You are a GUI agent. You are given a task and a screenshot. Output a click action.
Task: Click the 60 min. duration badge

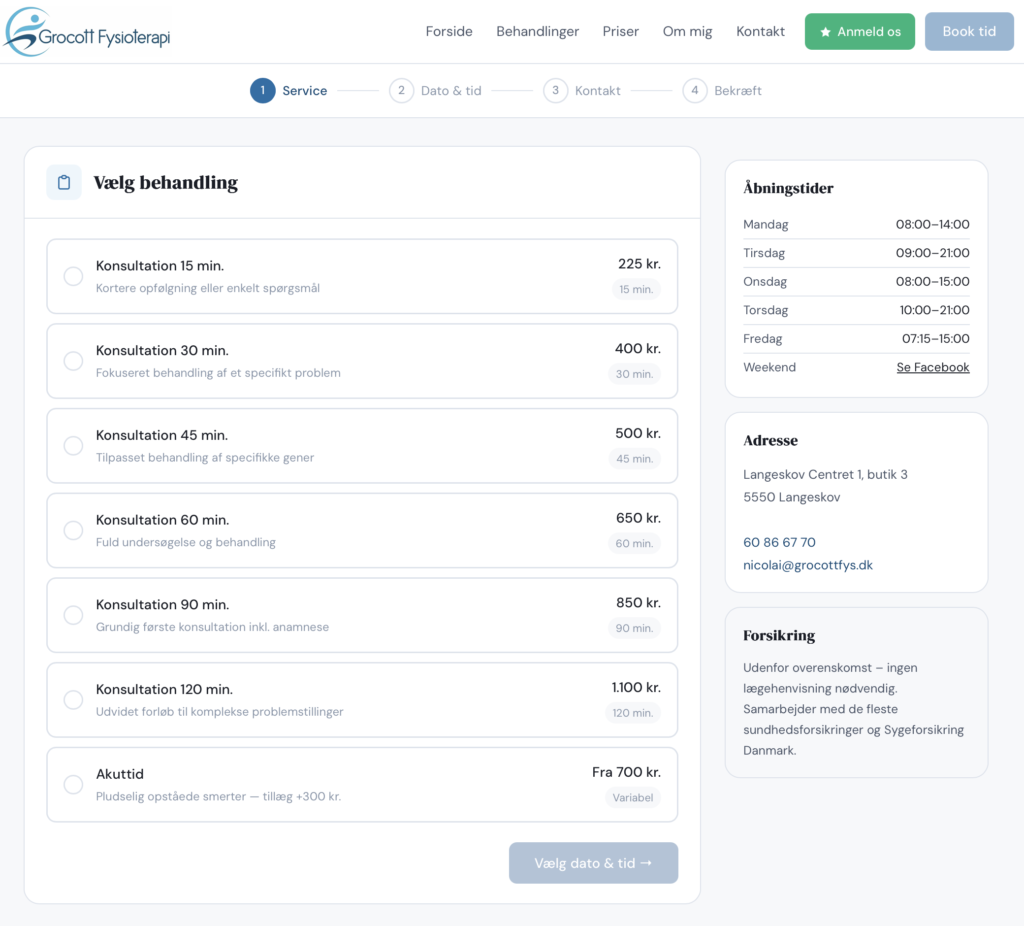point(634,543)
